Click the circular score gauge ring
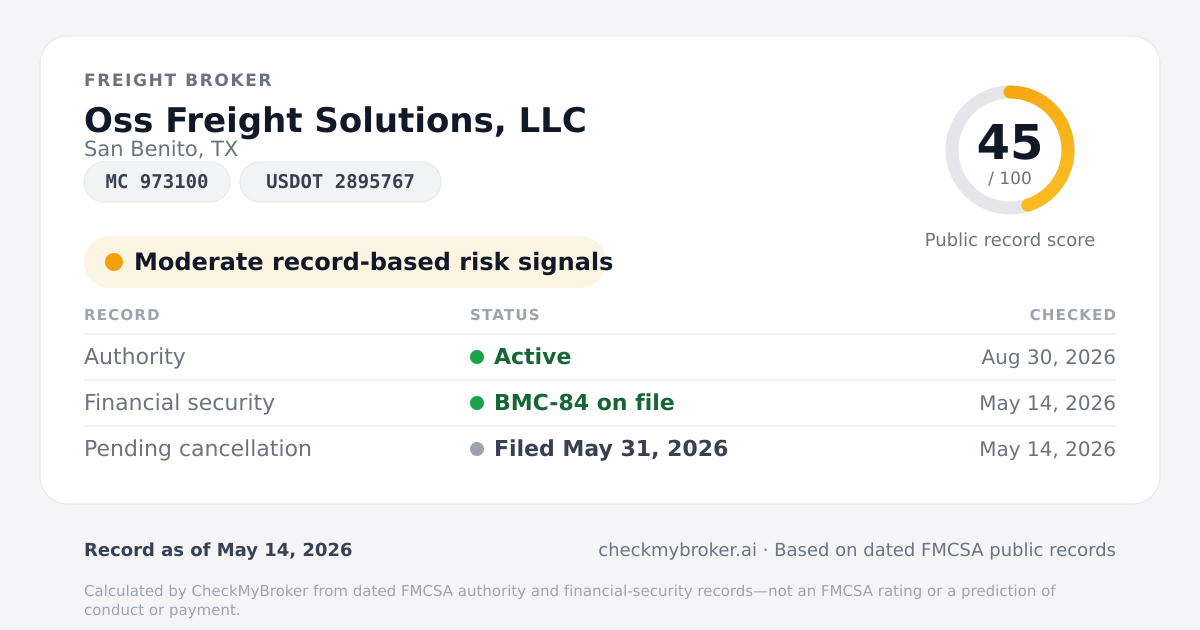Image resolution: width=1200 pixels, height=630 pixels. click(1010, 150)
